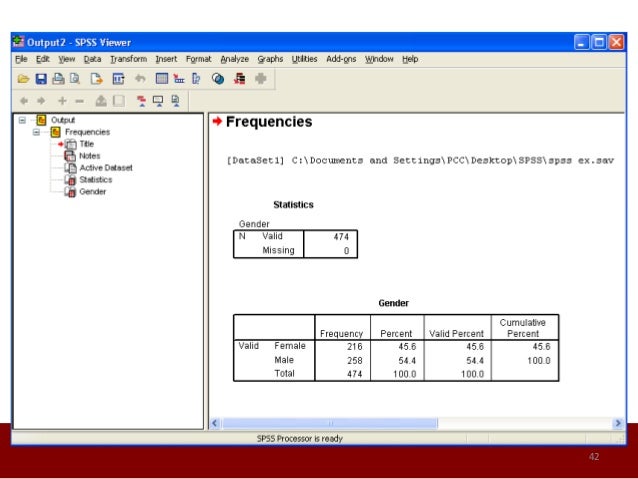
Task: Click the red Designate Window icon
Action: tap(239, 78)
